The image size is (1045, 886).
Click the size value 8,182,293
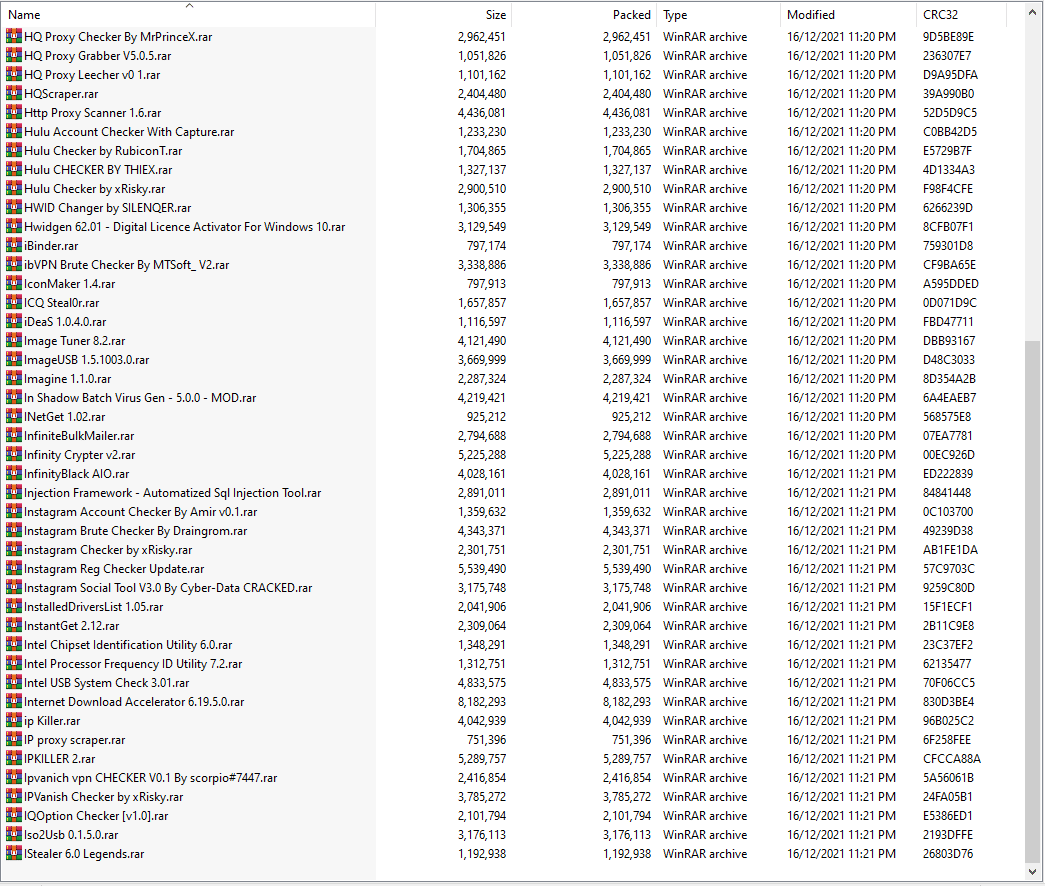click(x=482, y=701)
